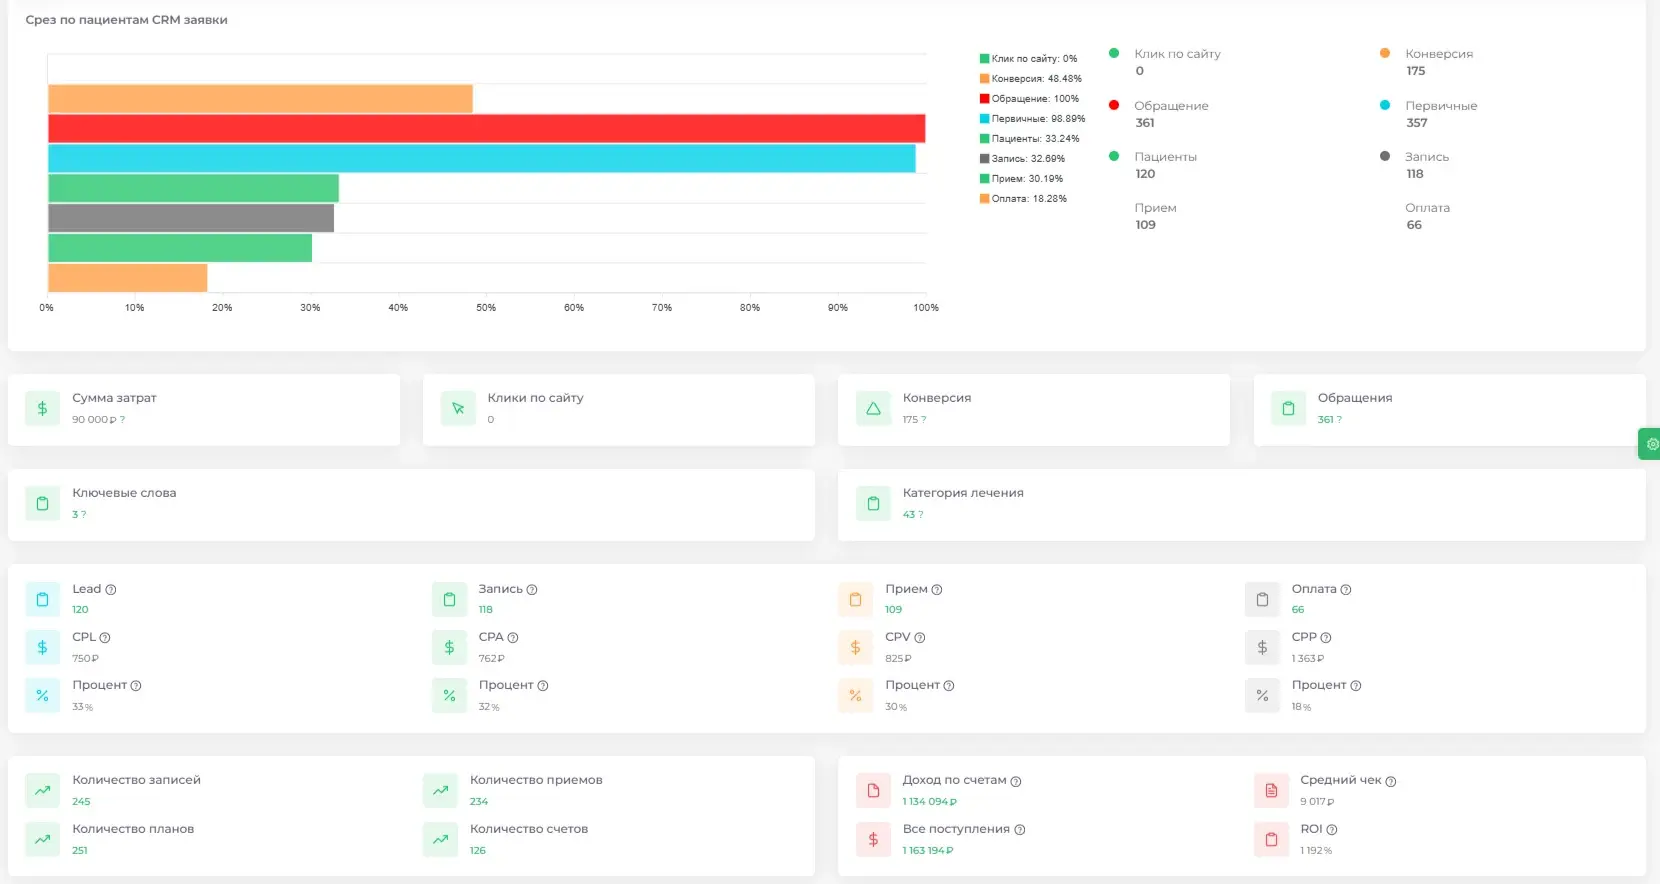1660x884 pixels.
Task: Show the help tooltip beside Средний чек
Action: pyautogui.click(x=1391, y=782)
